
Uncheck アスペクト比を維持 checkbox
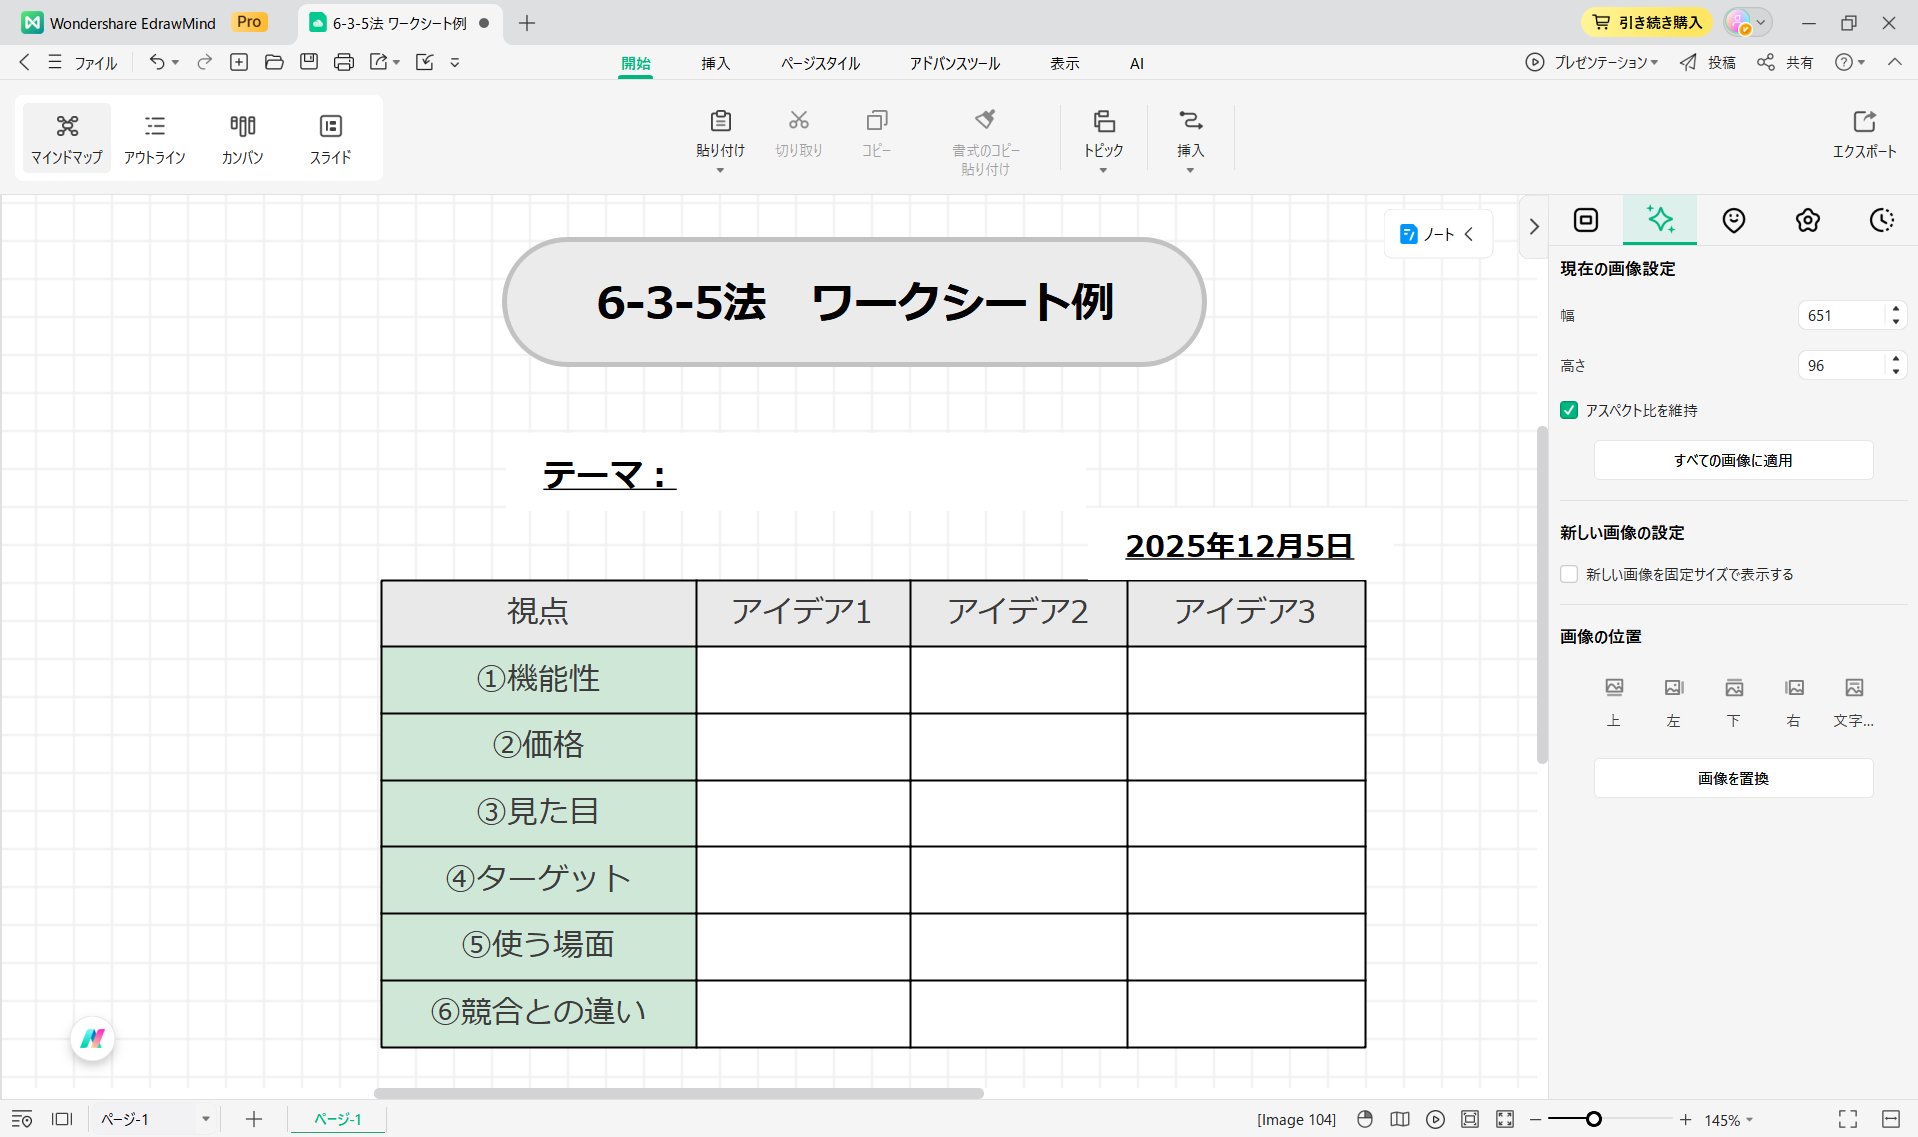1568,410
